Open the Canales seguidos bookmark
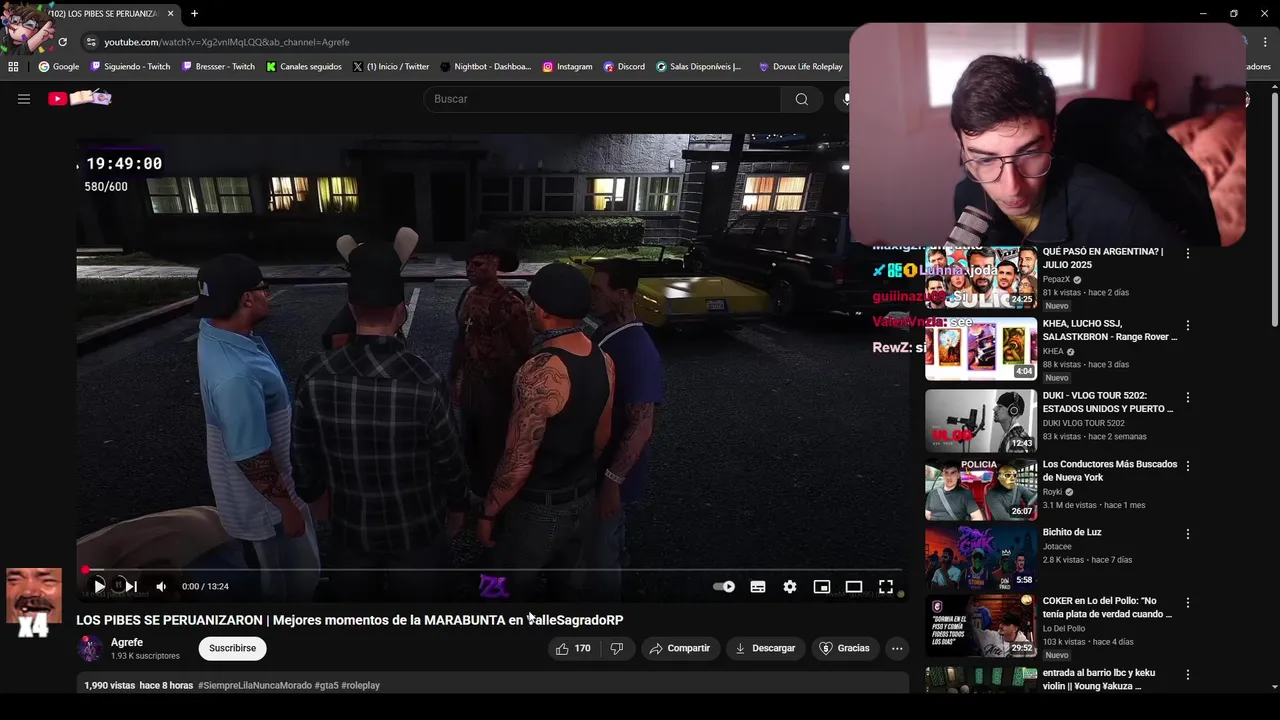1280x720 pixels. 304,67
